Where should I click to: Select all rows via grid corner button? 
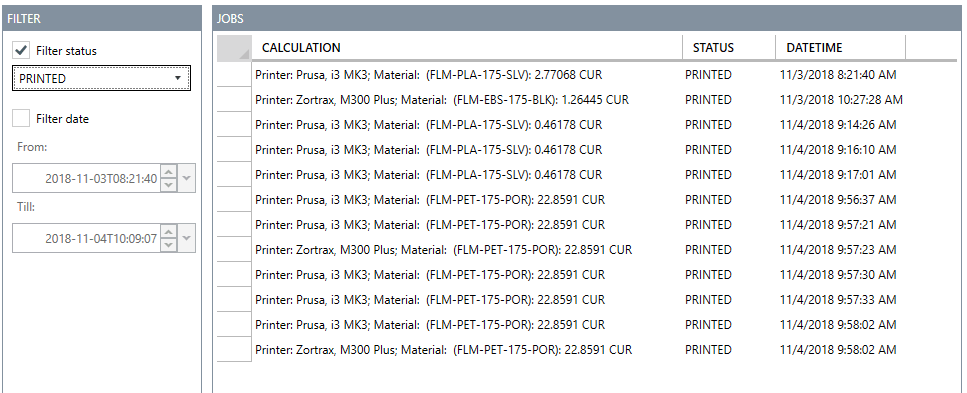[234, 48]
